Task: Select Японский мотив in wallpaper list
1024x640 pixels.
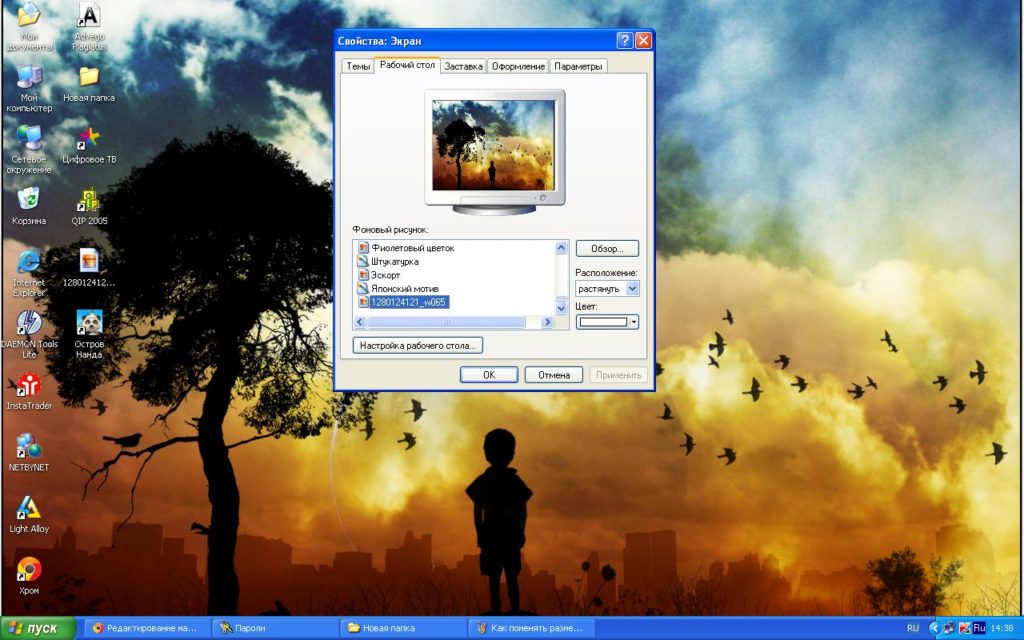Action: [404, 288]
